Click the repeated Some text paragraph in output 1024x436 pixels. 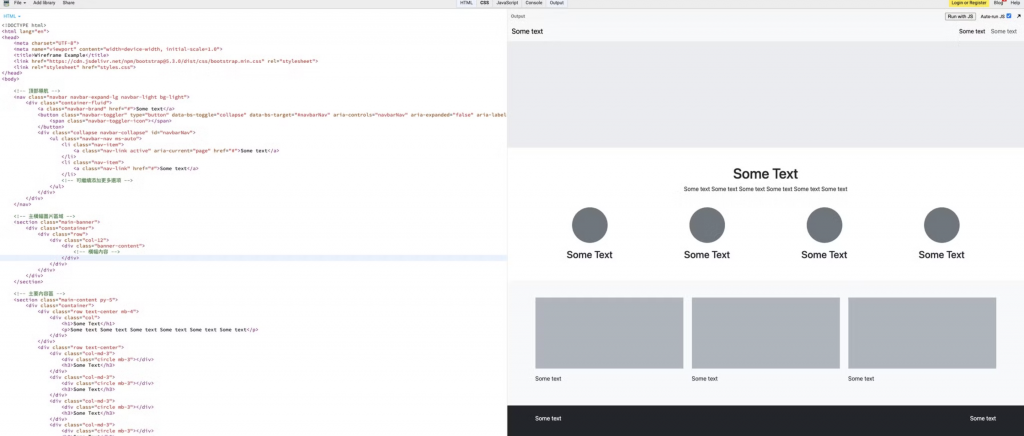[765, 189]
